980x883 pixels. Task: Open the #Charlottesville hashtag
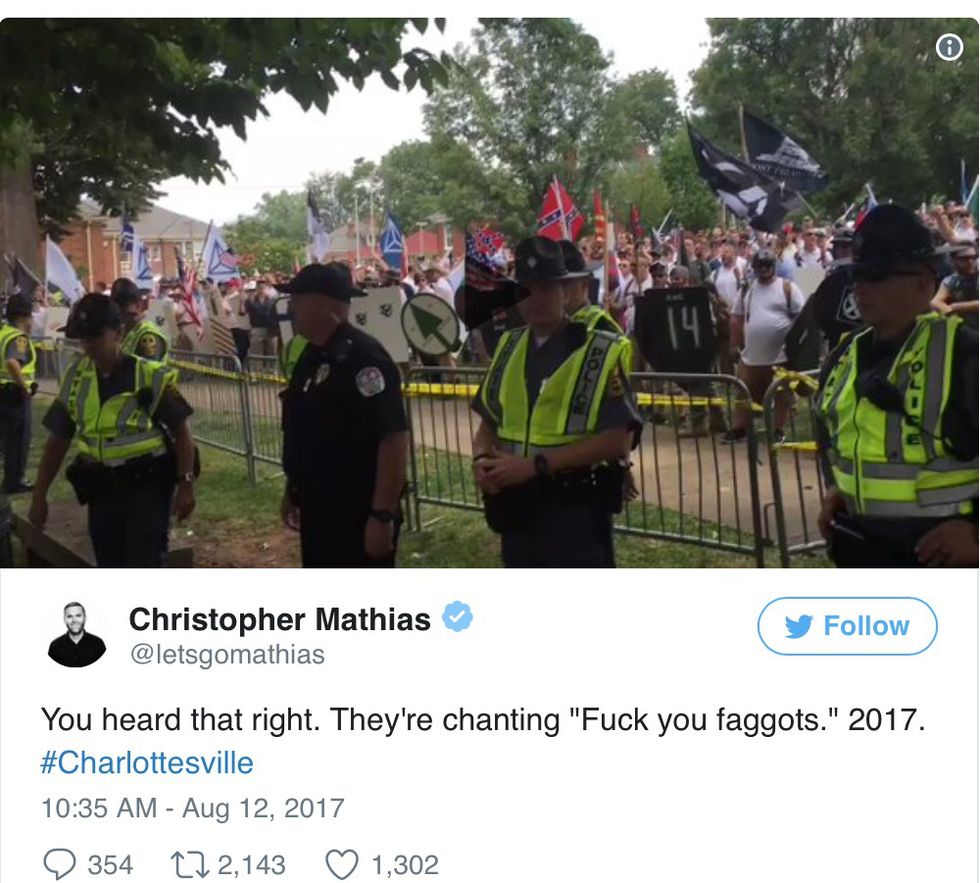coord(147,763)
